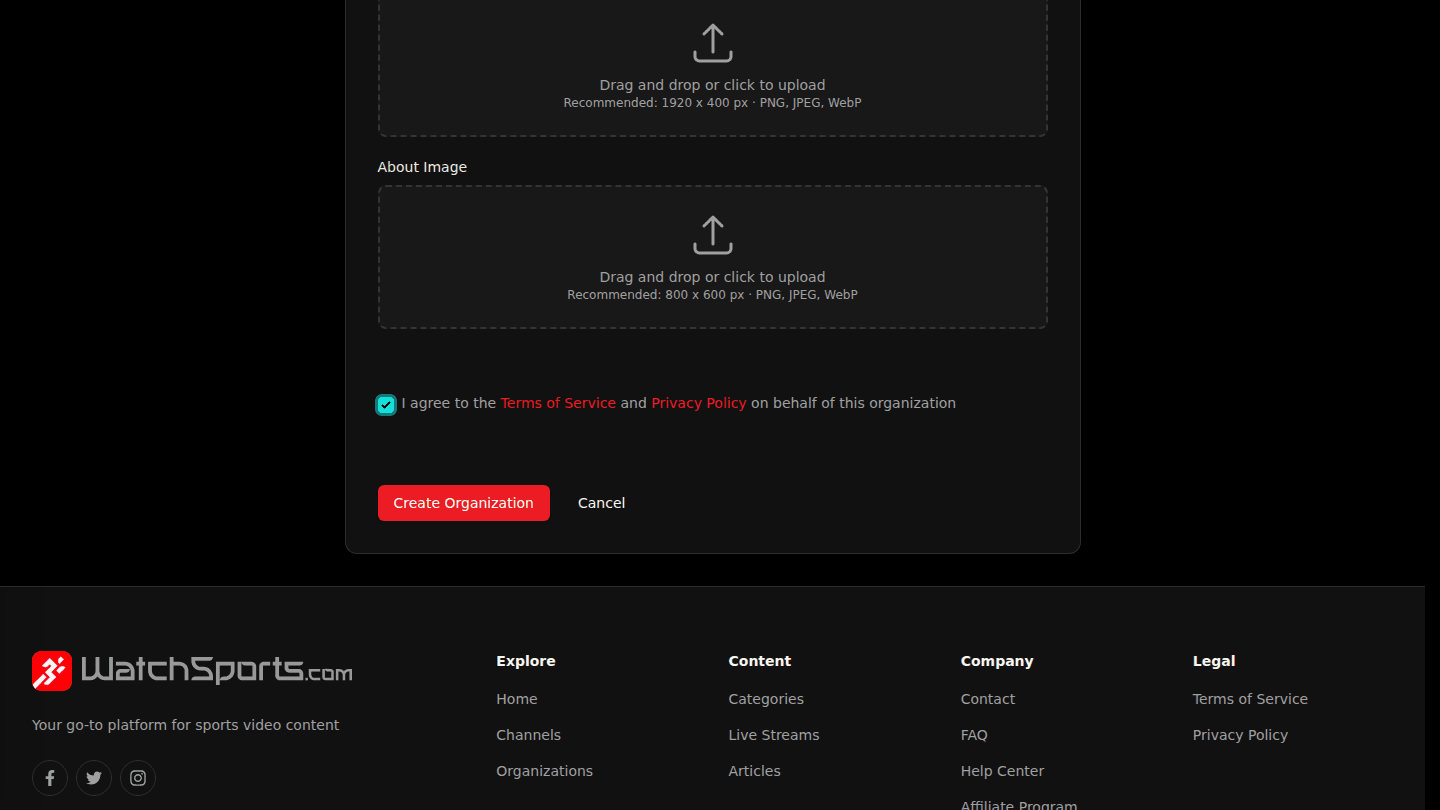Open Privacy Policy under Legal
Screen dimensions: 1440x810
coord(1240,735)
